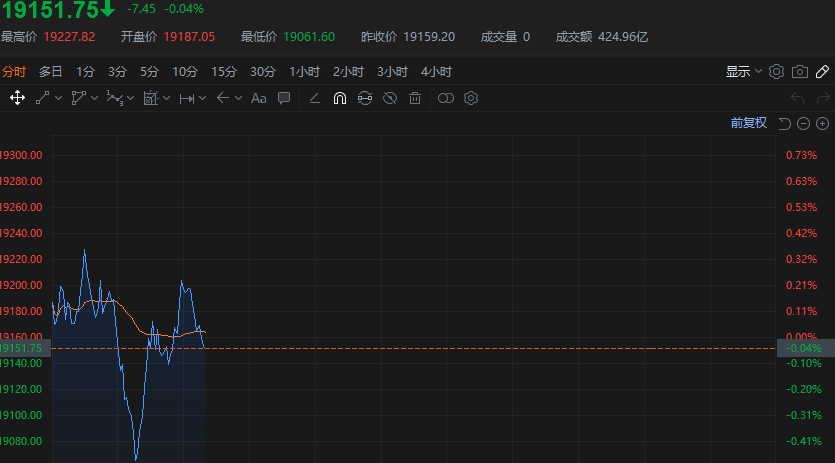Click the text annotation Aa tool
The height and width of the screenshot is (463, 835).
[x=258, y=98]
